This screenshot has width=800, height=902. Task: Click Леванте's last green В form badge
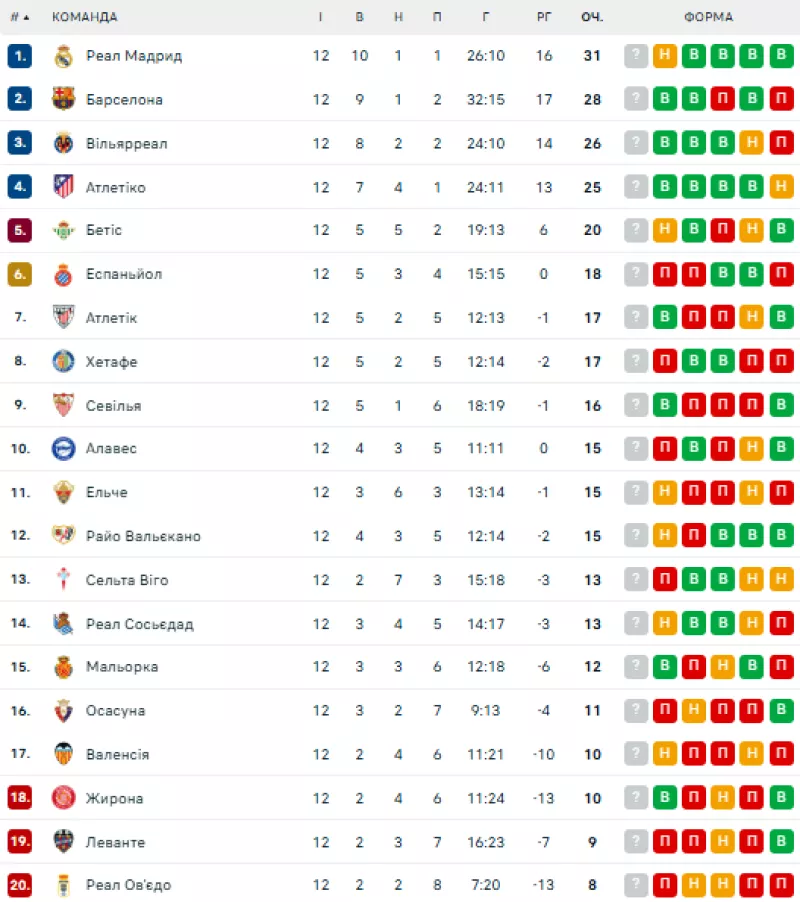(782, 842)
